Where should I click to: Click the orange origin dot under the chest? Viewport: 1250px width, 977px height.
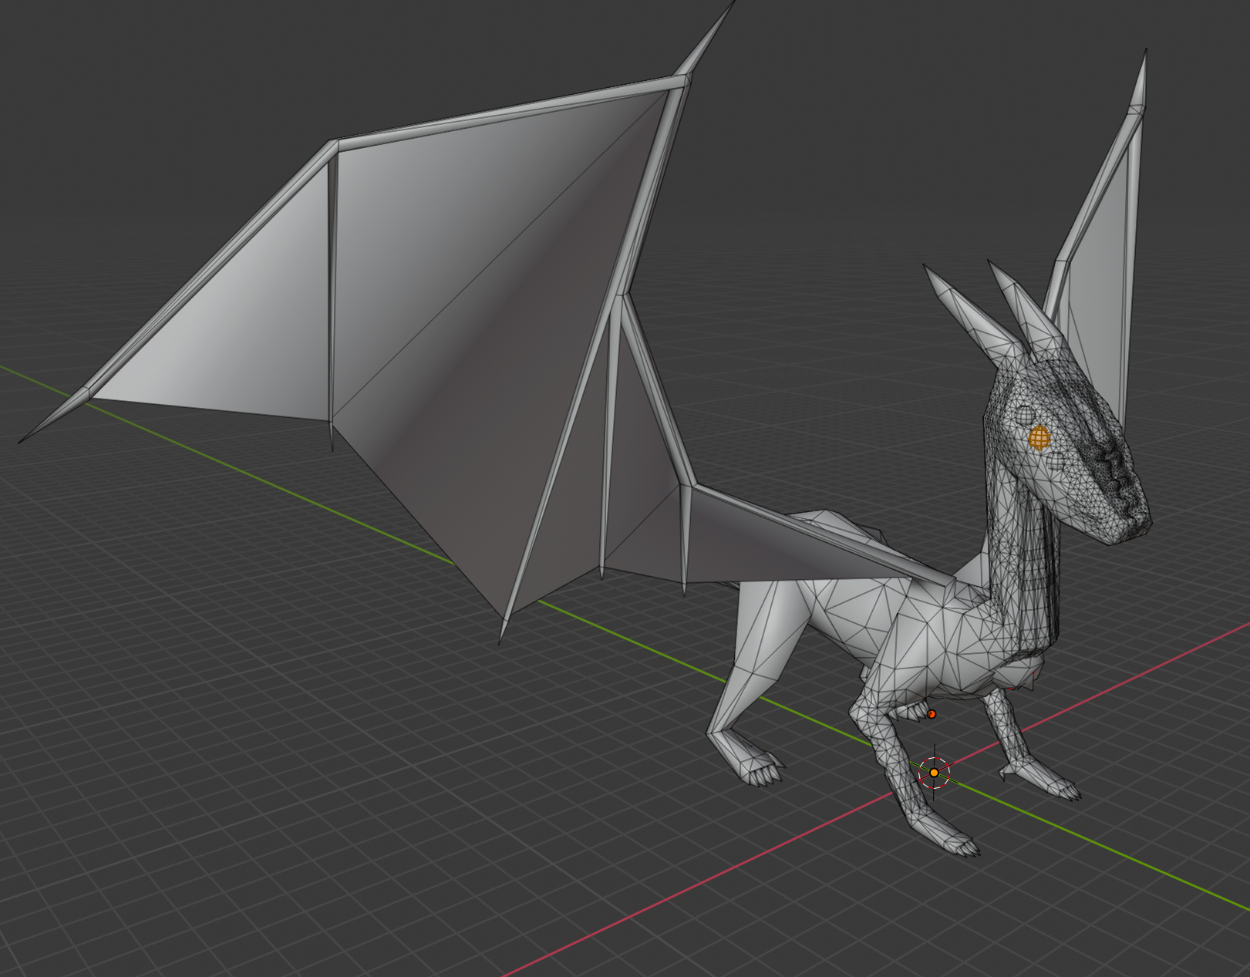931,714
